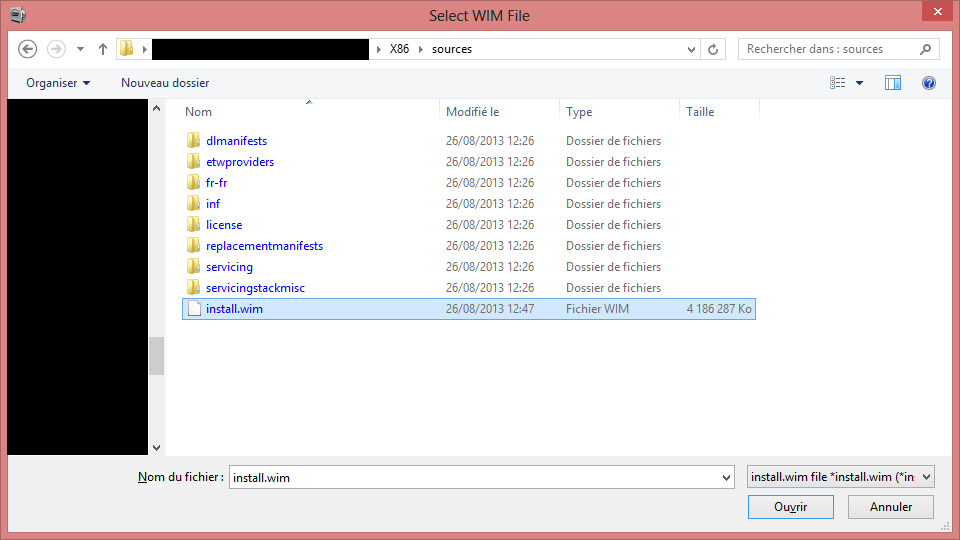Viewport: 960px width, 540px height.
Task: Refresh the current folder view
Action: [x=714, y=49]
